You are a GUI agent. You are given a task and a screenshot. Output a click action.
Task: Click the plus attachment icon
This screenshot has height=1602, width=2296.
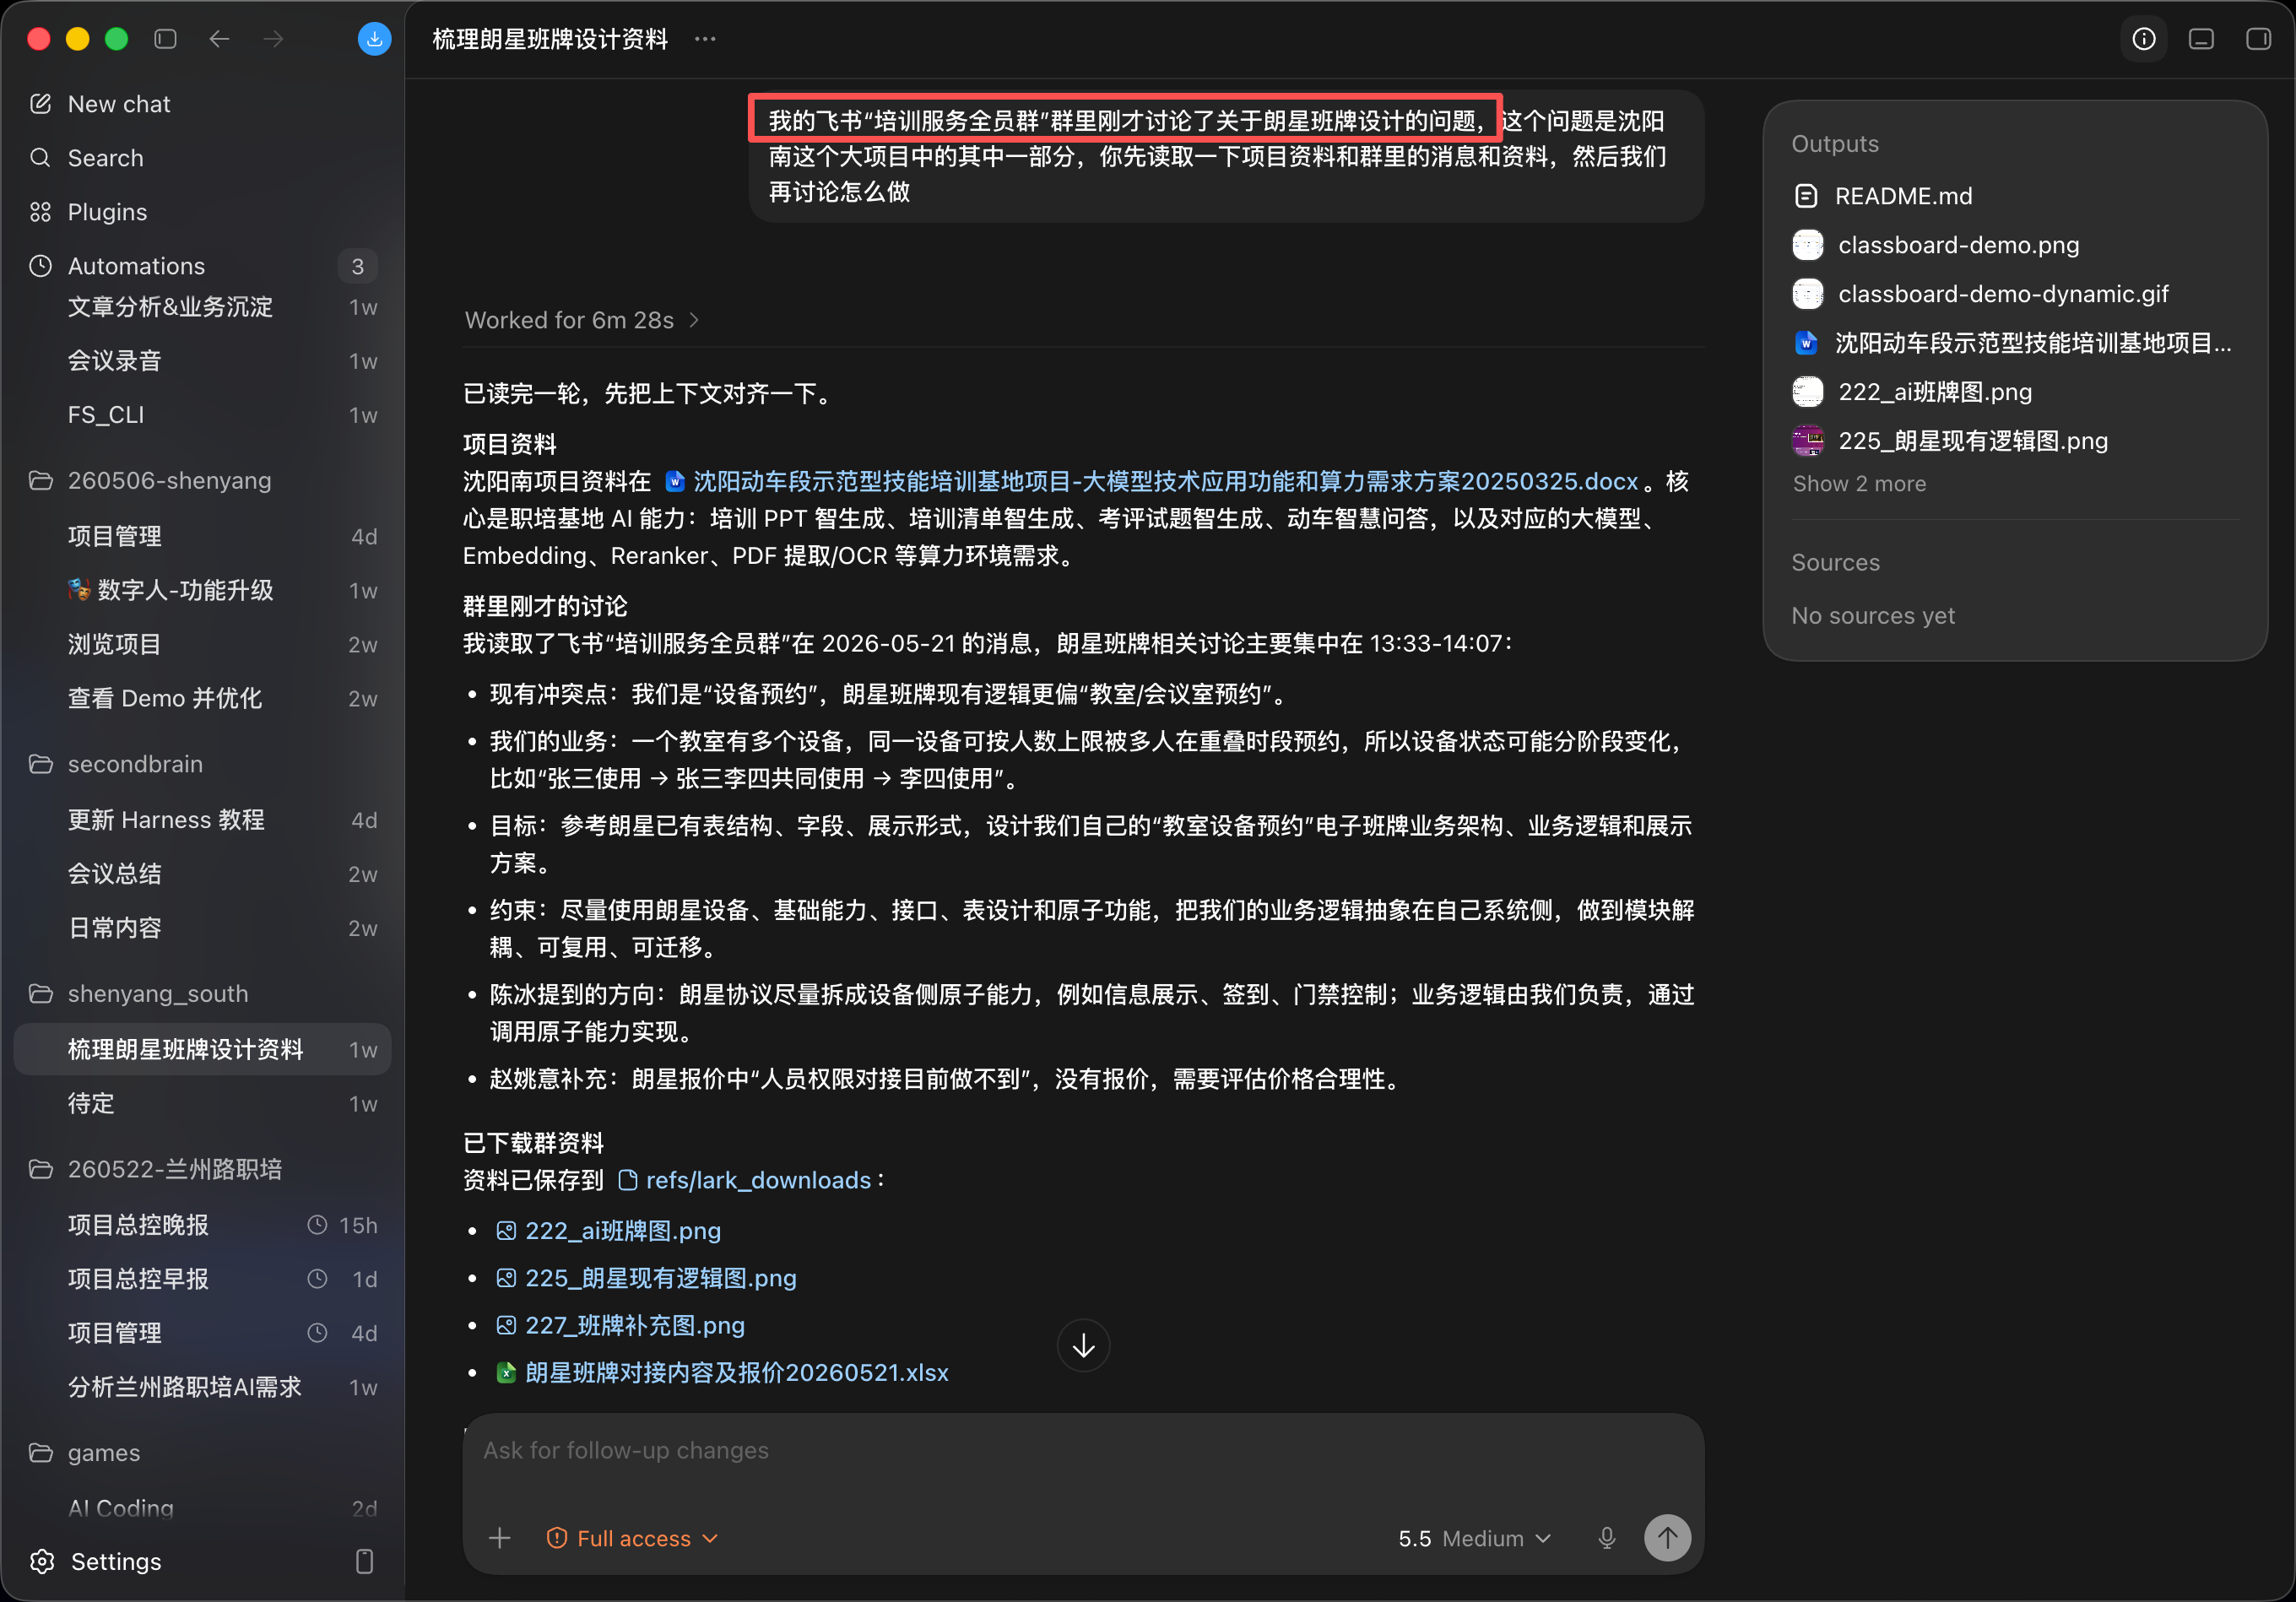500,1539
